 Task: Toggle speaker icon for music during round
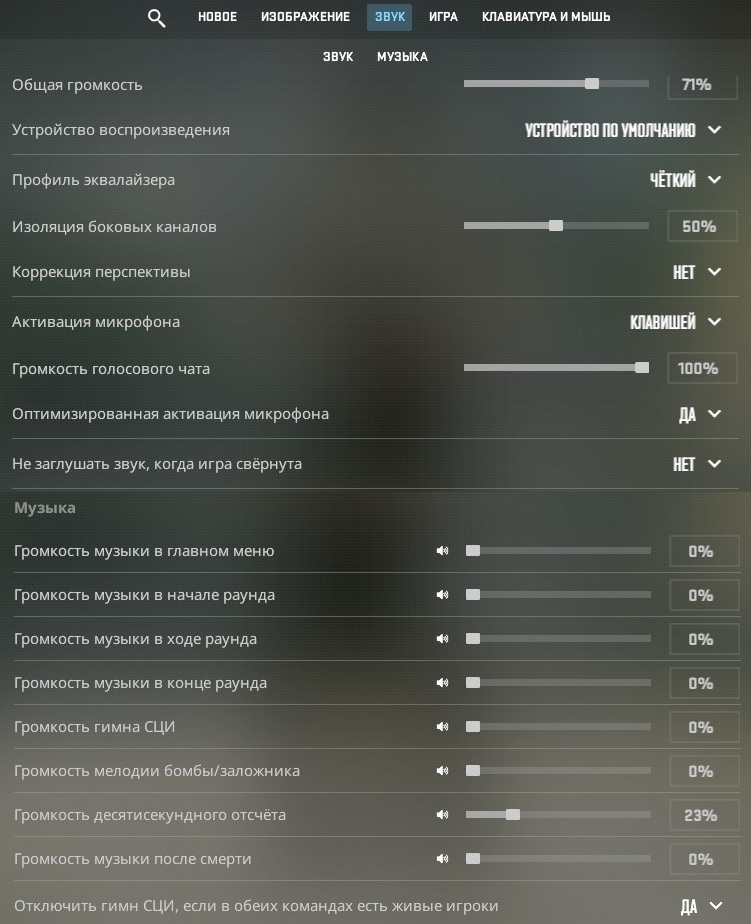[x=442, y=639]
